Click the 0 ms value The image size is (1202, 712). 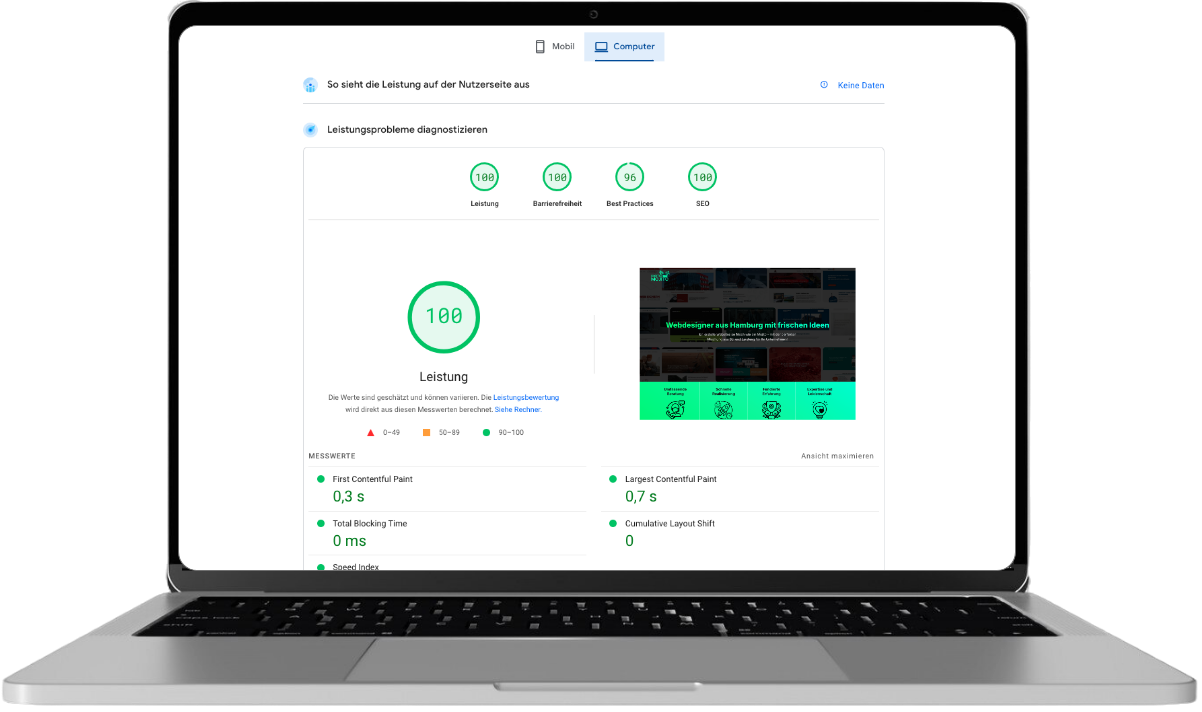click(350, 541)
